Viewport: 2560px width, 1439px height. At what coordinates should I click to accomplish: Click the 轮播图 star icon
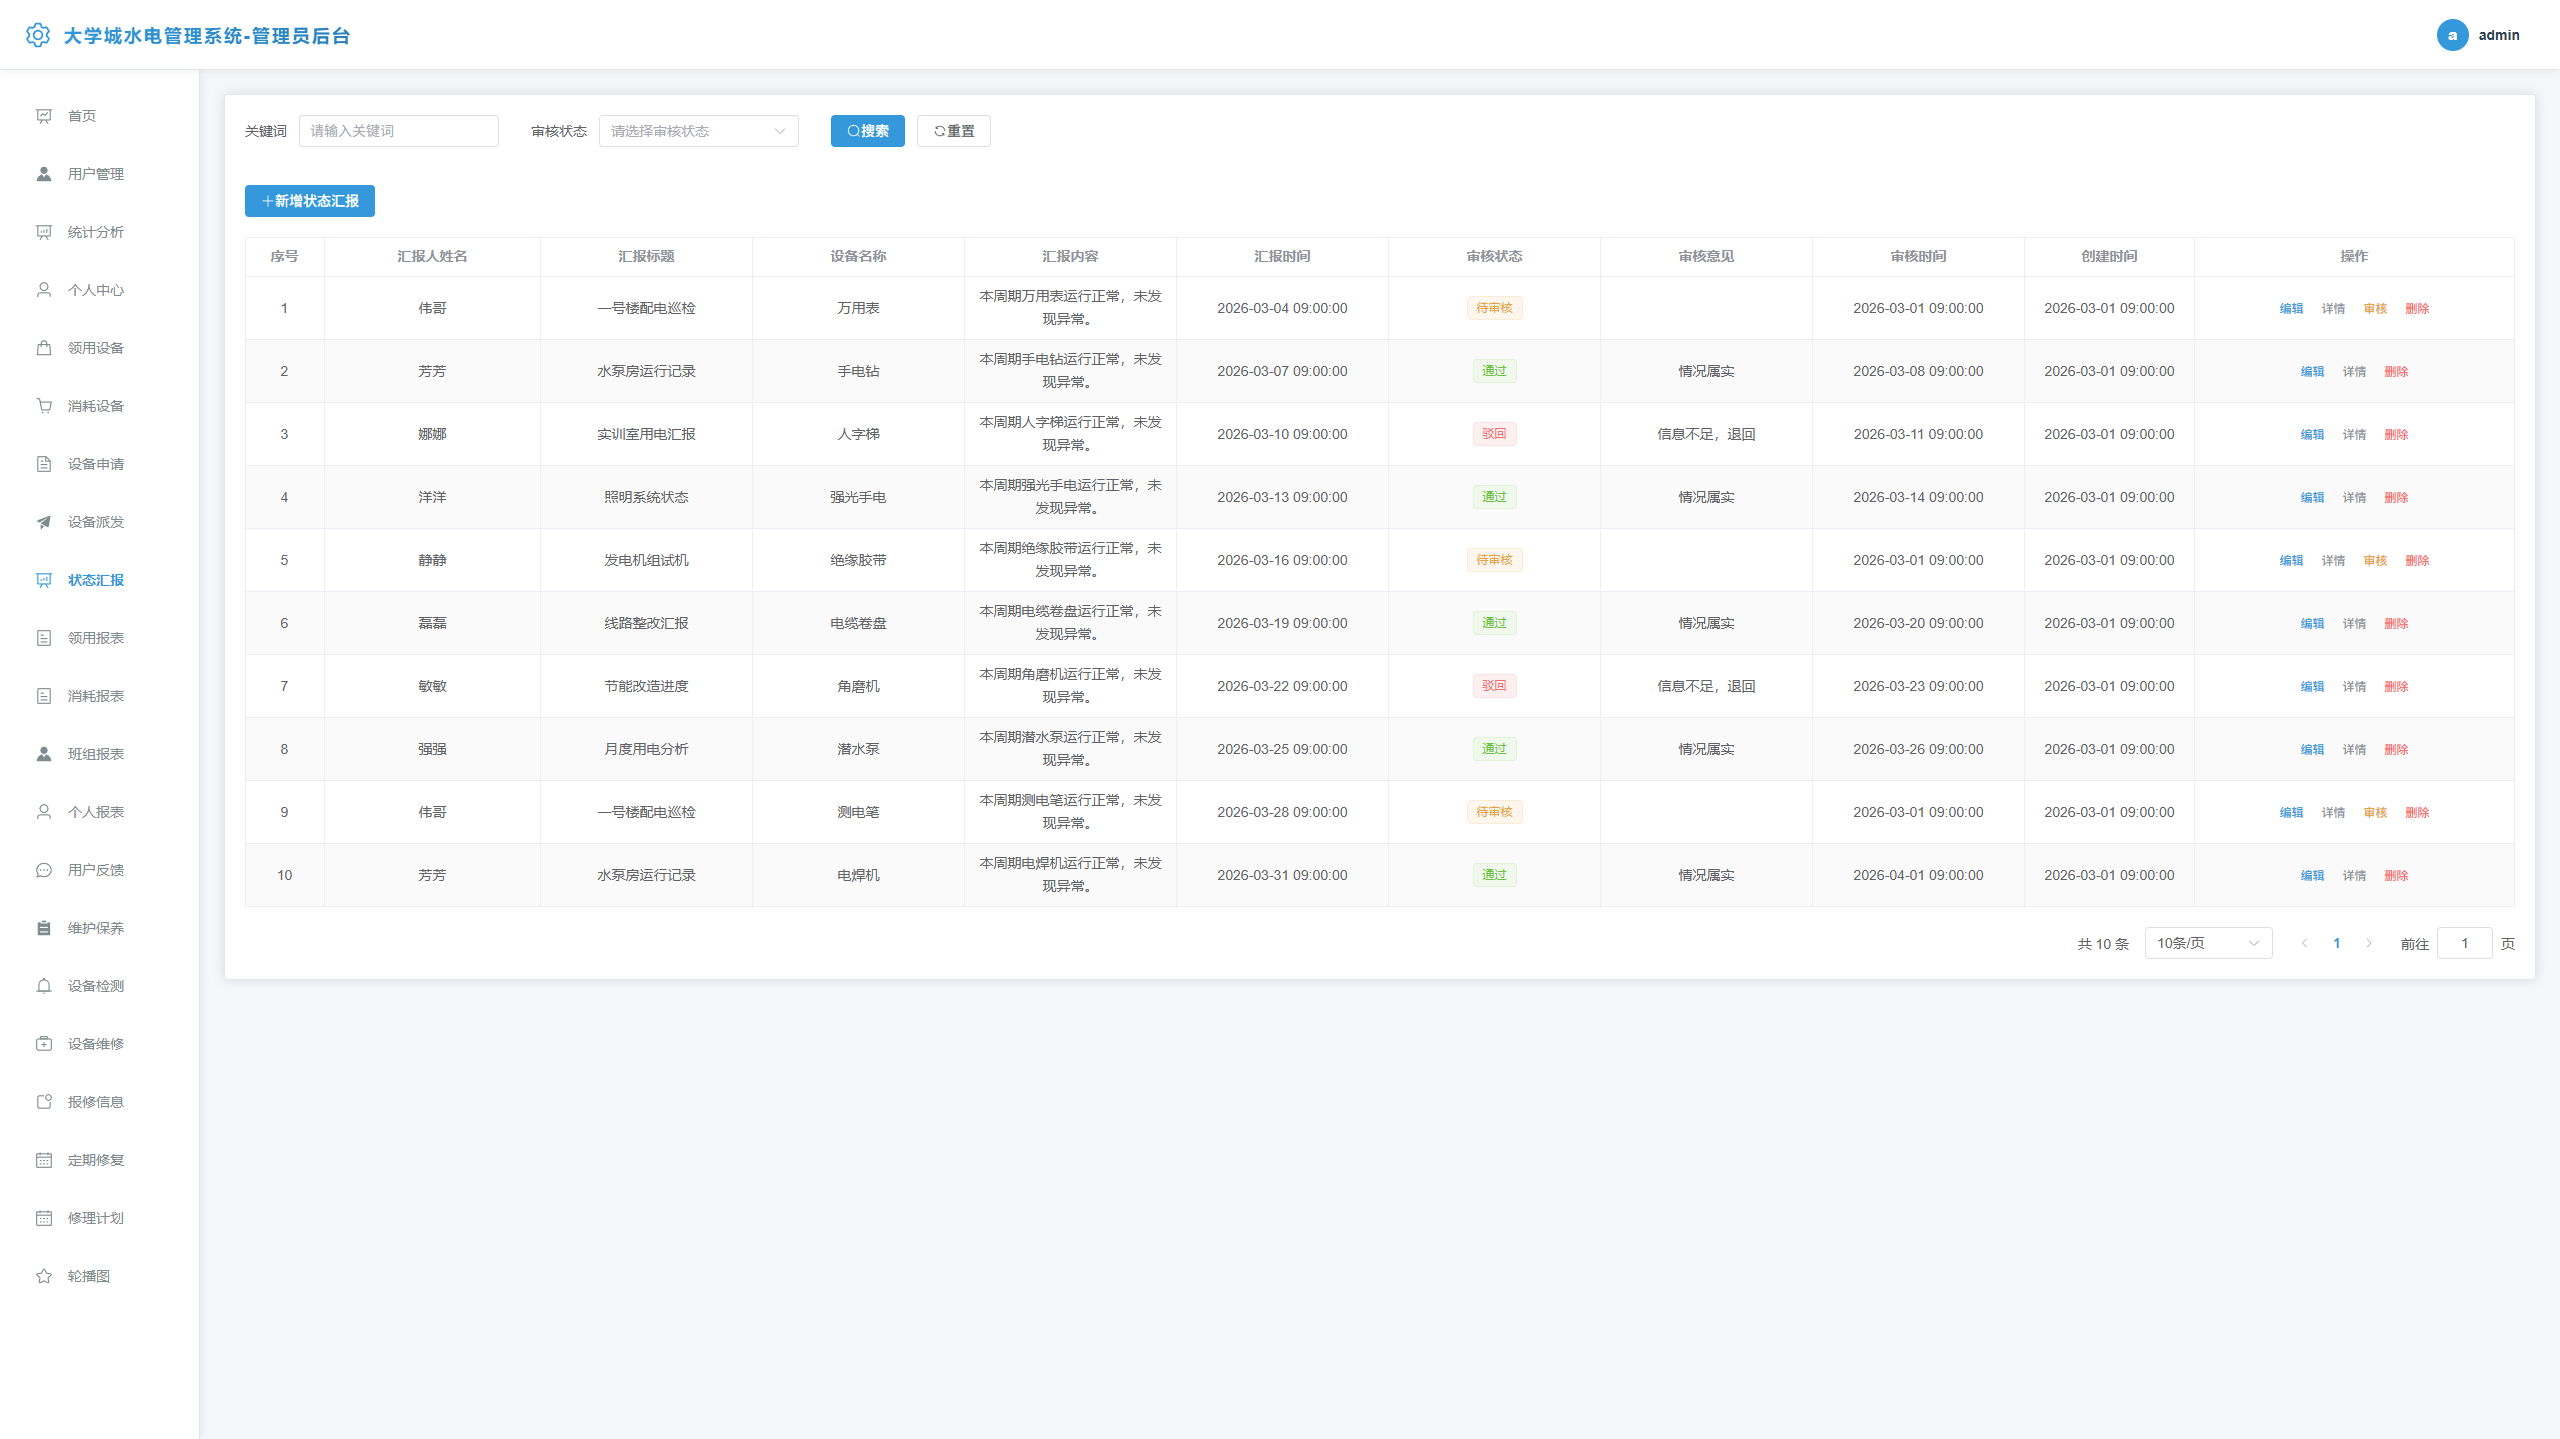[x=44, y=1276]
